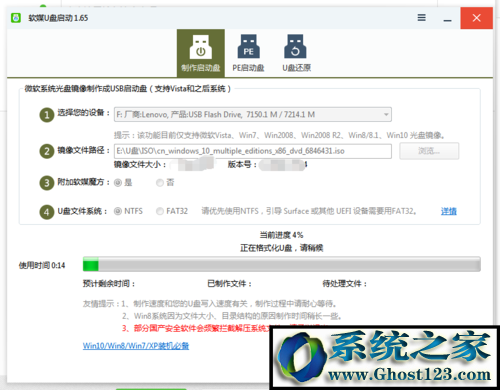Click the 软媒U盘启动 app logo icon

[16, 18]
